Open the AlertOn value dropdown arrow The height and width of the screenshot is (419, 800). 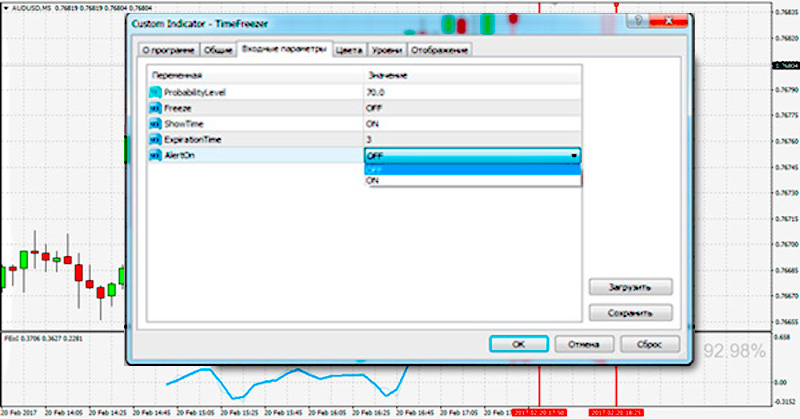click(574, 156)
